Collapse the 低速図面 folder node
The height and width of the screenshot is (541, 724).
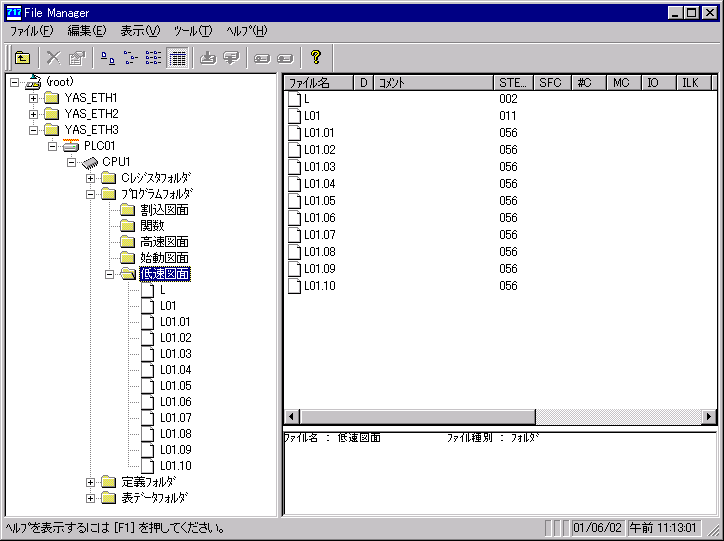point(109,274)
